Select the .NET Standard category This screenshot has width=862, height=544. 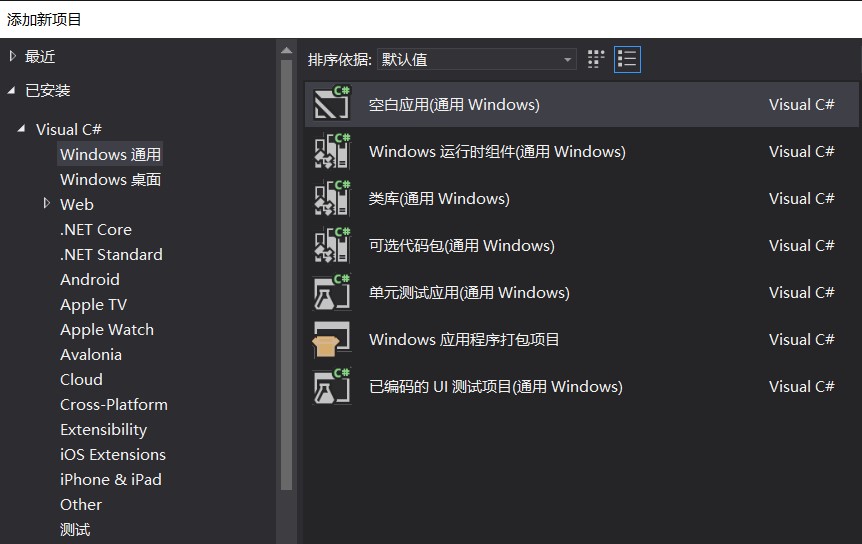coord(111,254)
